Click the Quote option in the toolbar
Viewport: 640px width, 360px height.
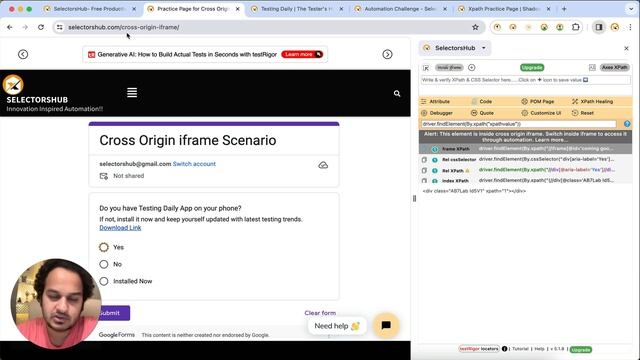coord(482,113)
